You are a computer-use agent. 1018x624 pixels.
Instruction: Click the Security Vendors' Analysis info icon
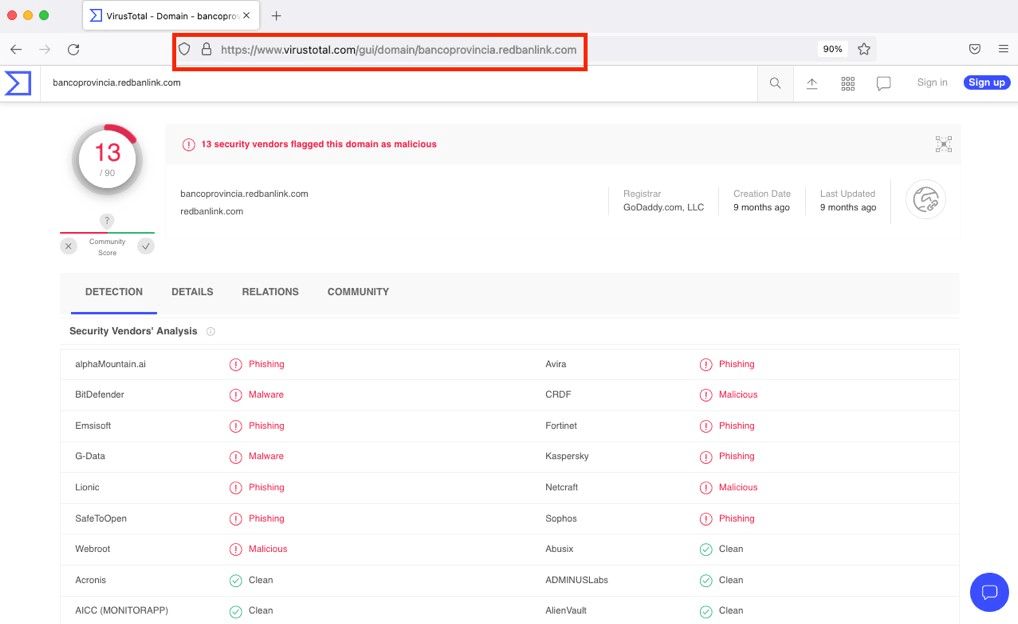[211, 331]
